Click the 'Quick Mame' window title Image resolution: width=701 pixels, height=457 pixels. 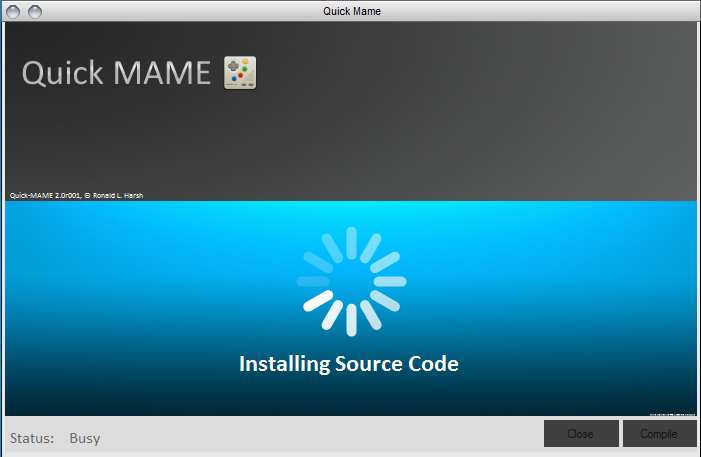(352, 11)
